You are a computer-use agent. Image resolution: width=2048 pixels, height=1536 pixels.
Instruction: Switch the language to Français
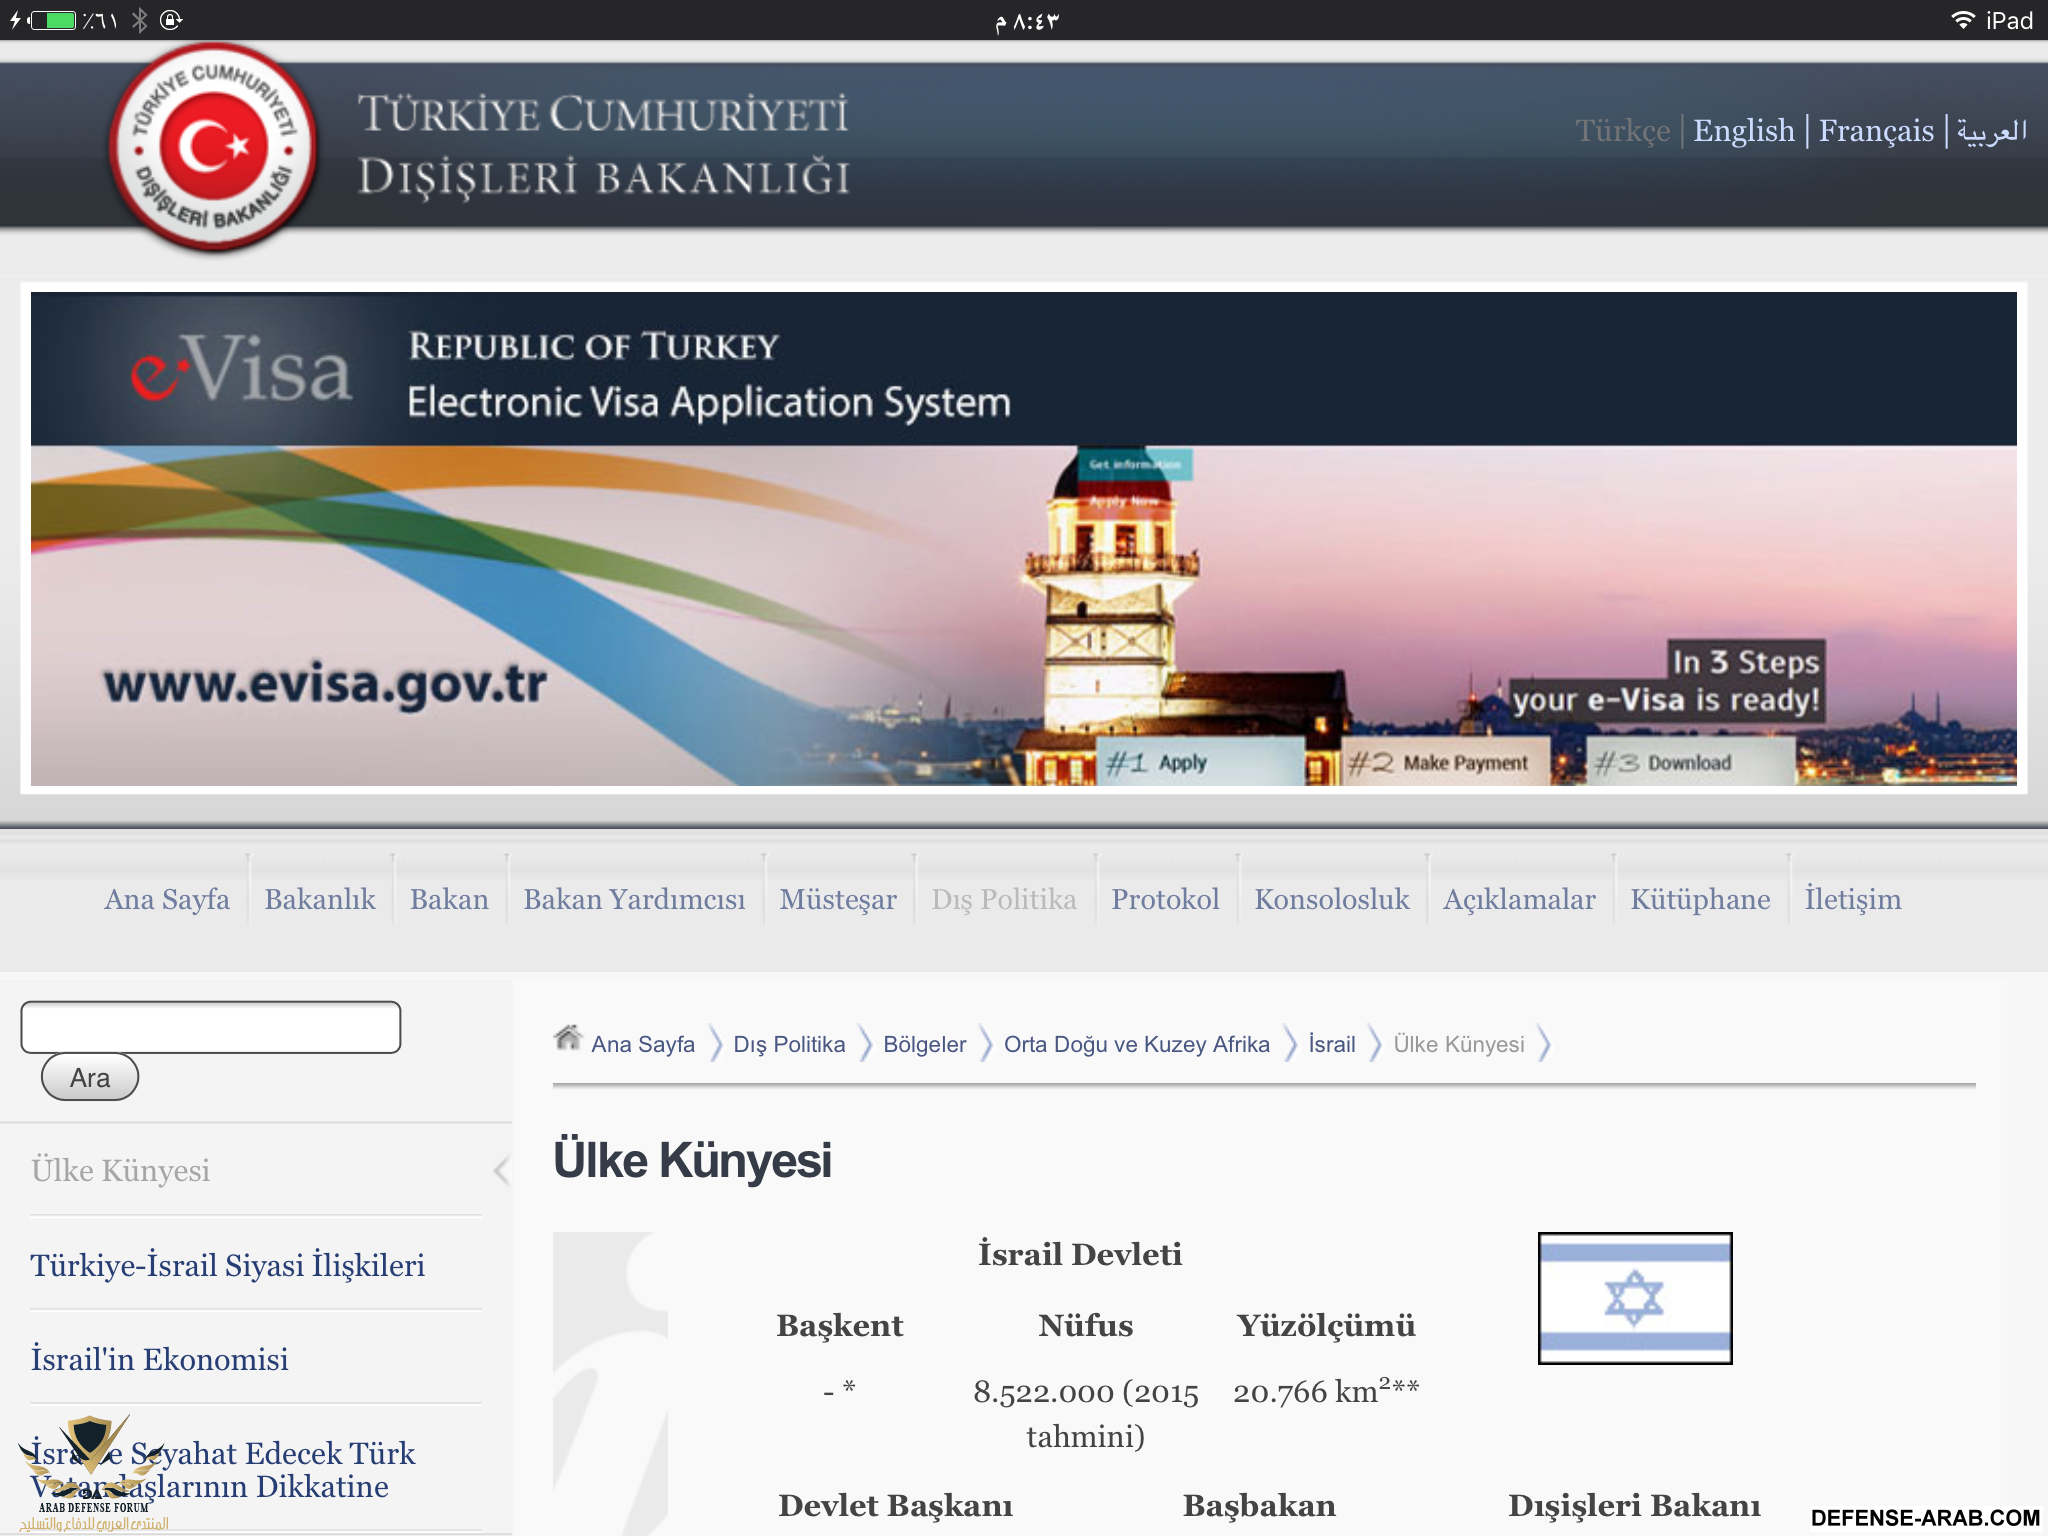tap(1875, 131)
